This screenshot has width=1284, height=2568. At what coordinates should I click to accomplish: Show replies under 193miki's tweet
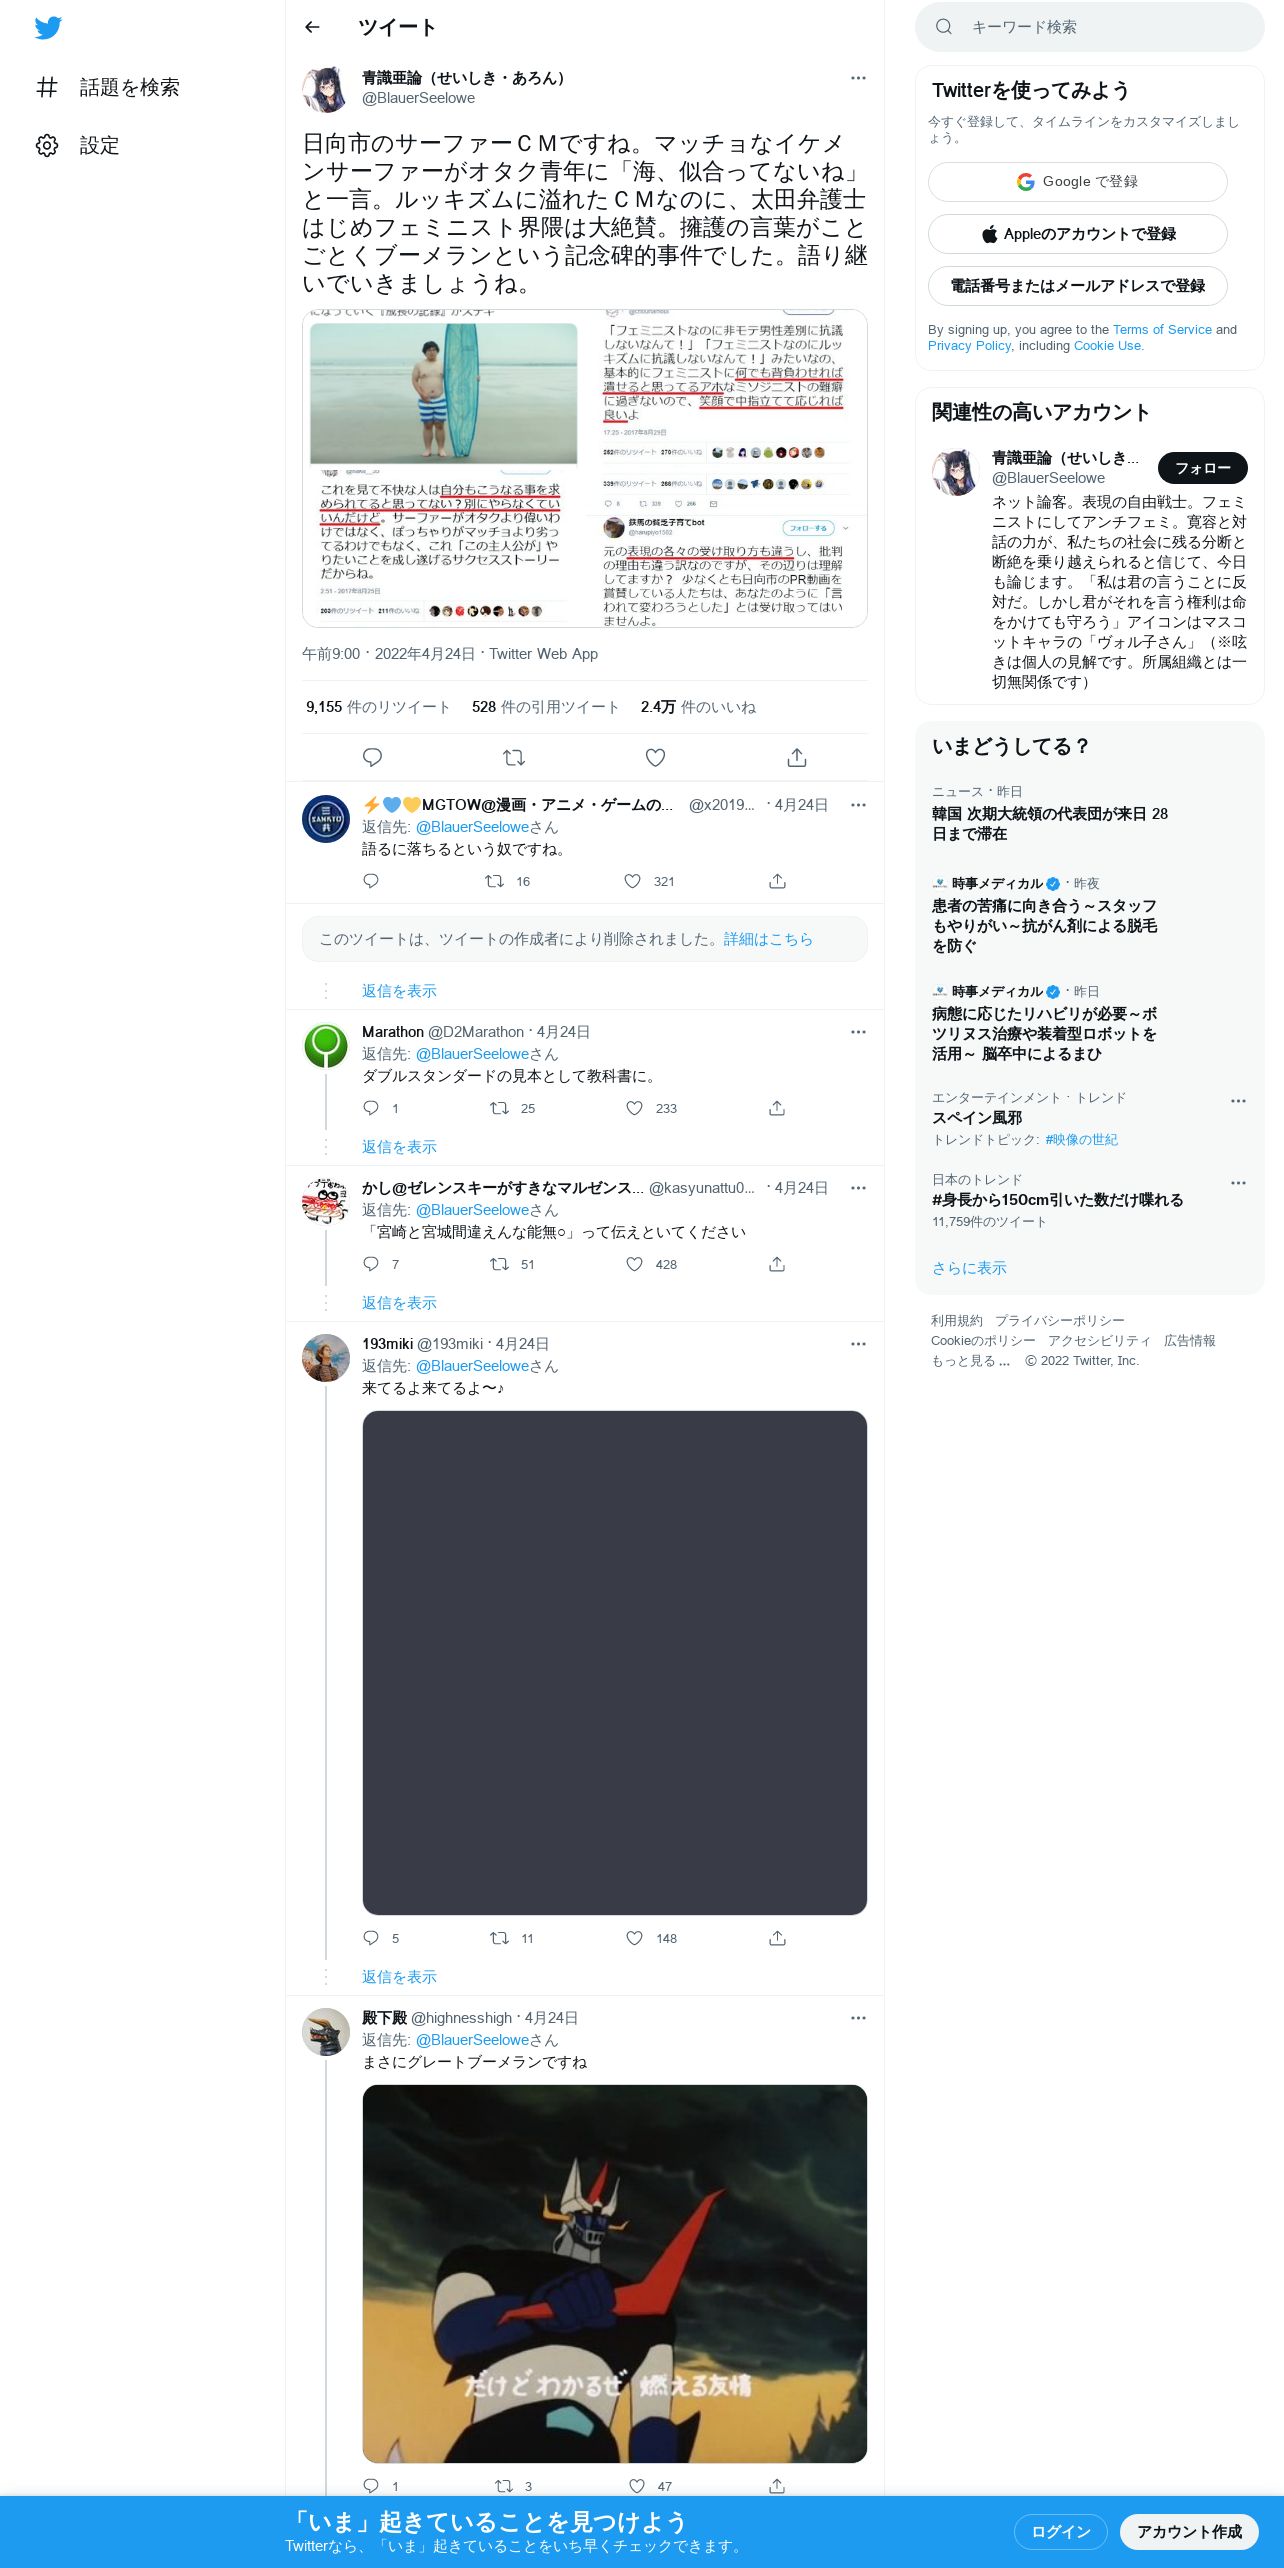point(399,1977)
